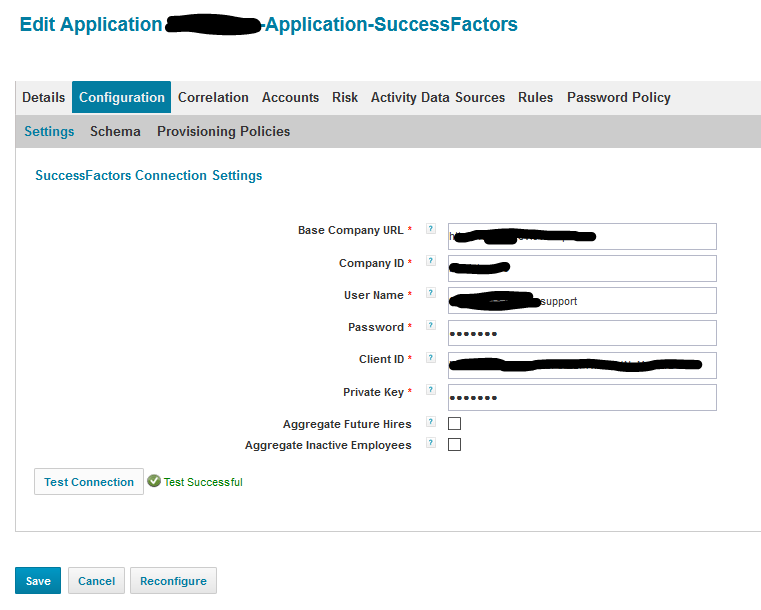Click into the User Name field
761x610 pixels.
tap(582, 301)
